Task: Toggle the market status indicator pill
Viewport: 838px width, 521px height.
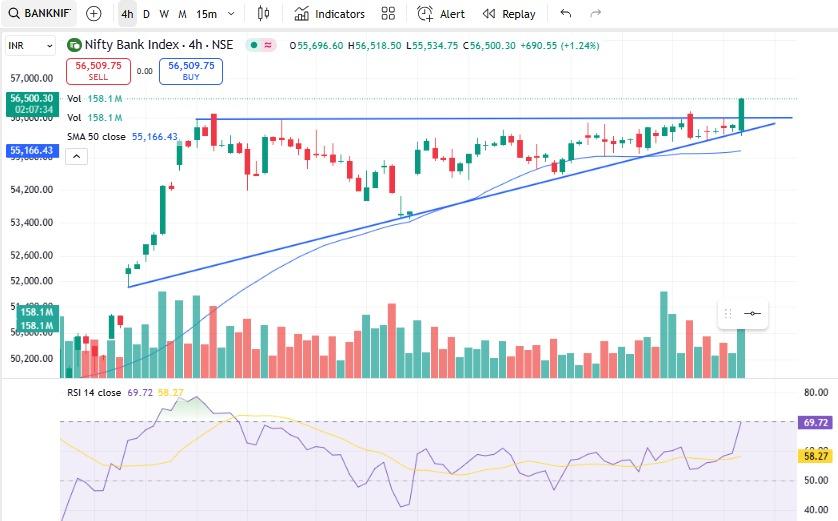Action: (261, 45)
